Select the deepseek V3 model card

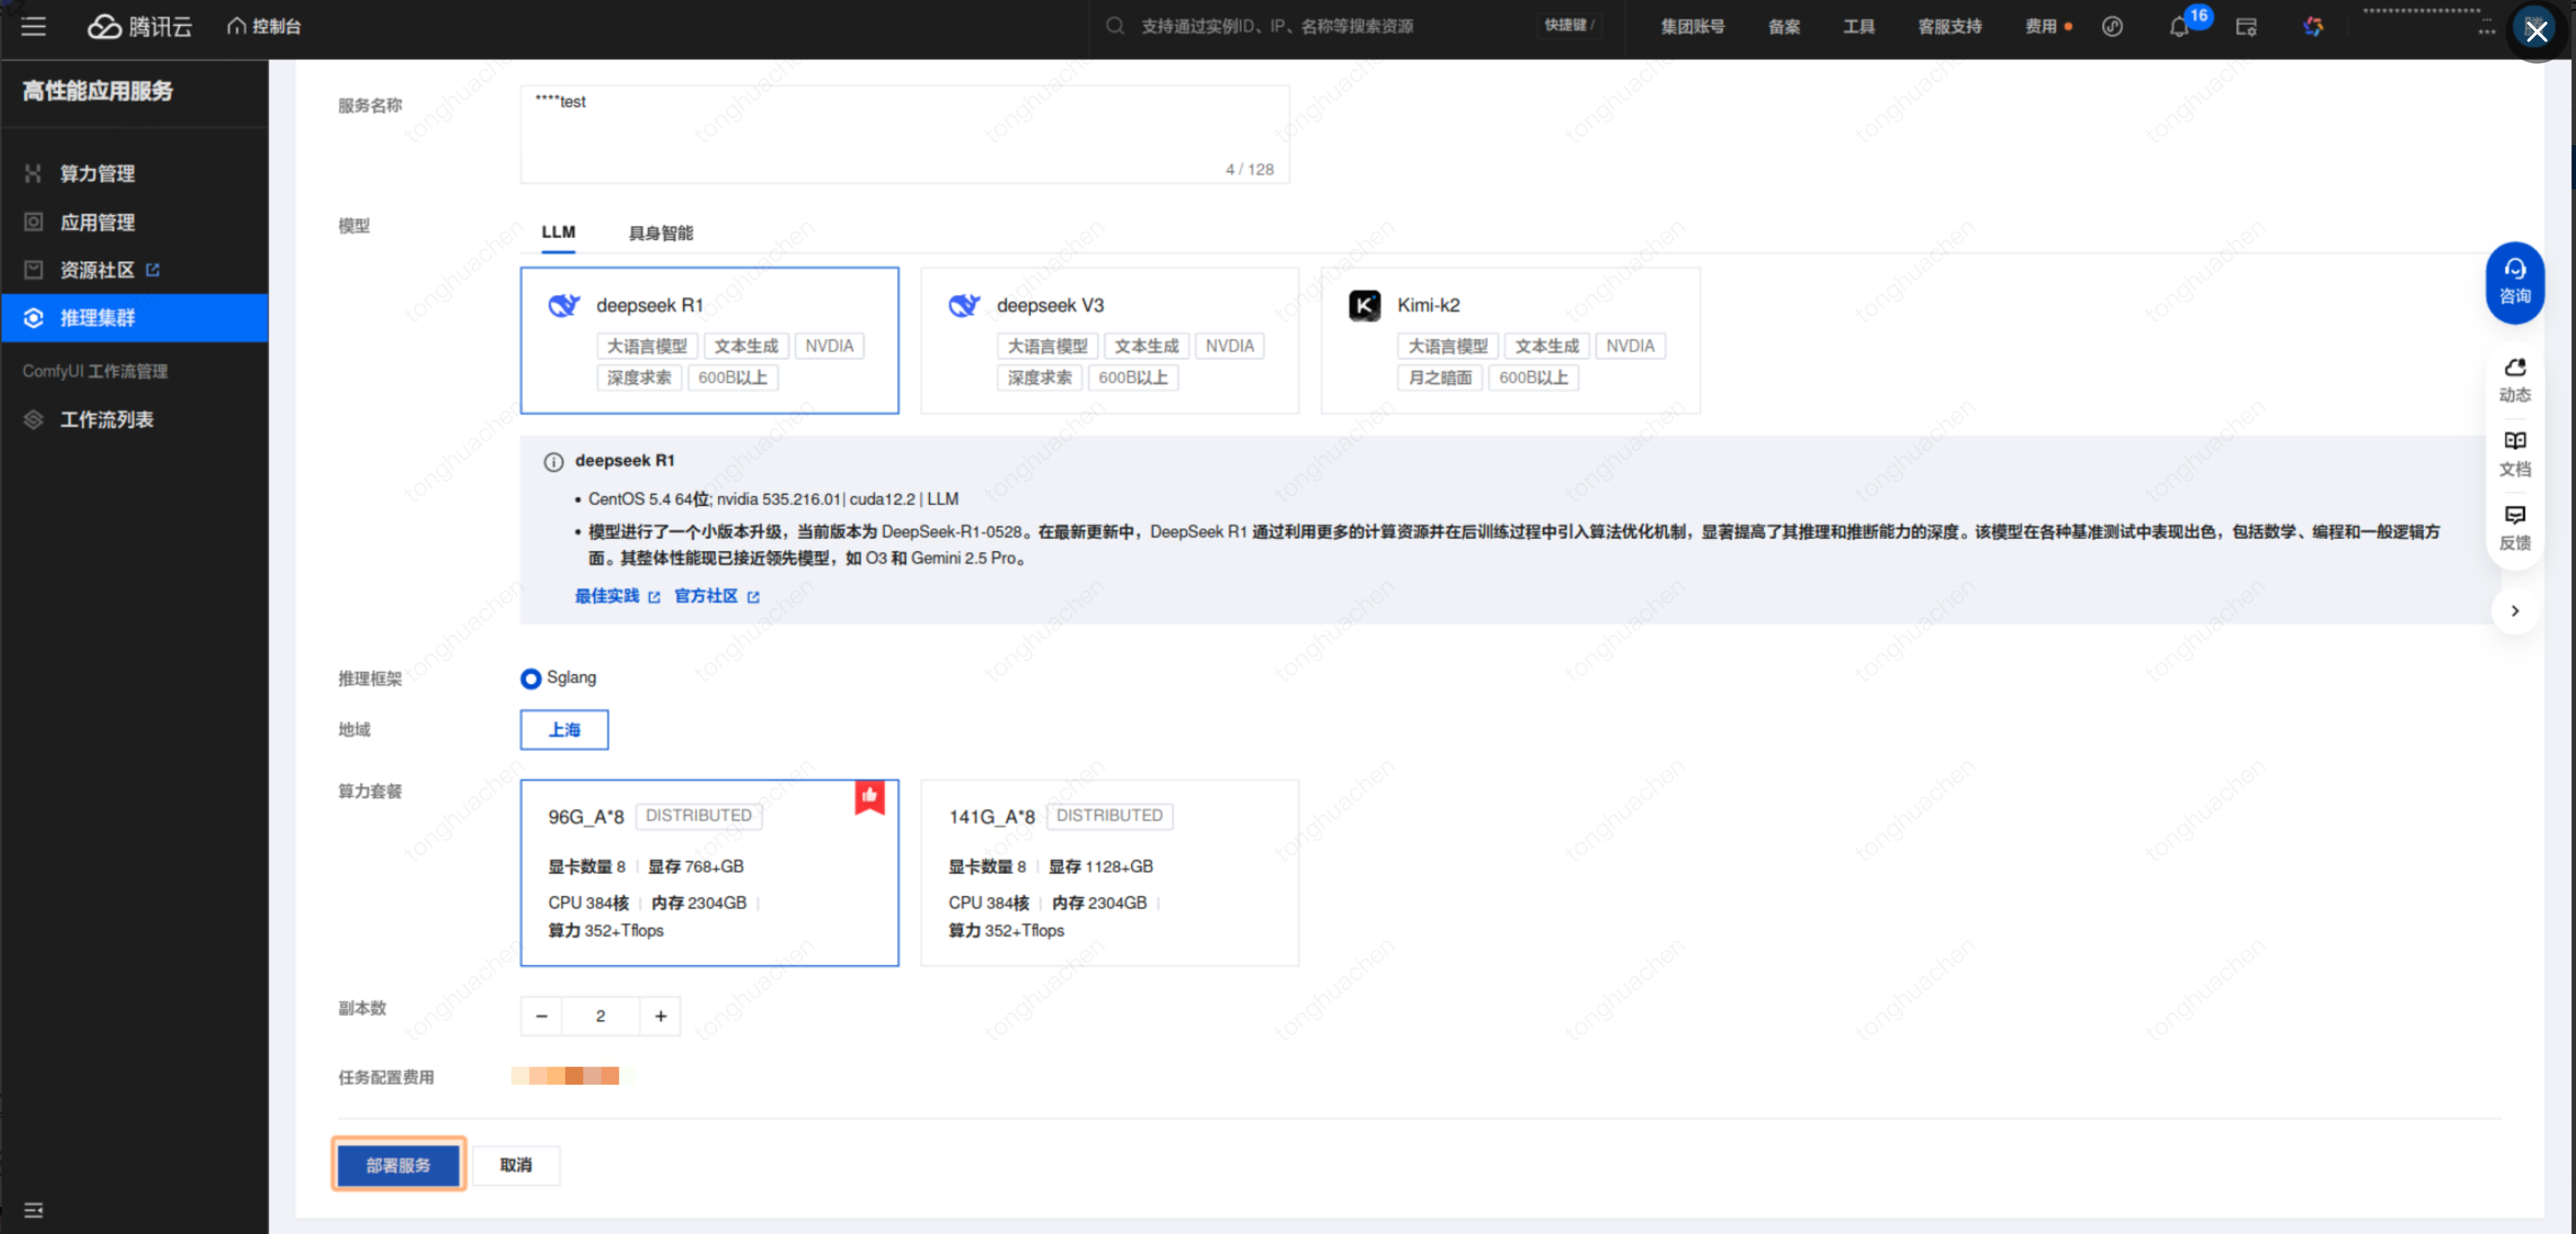(1109, 339)
